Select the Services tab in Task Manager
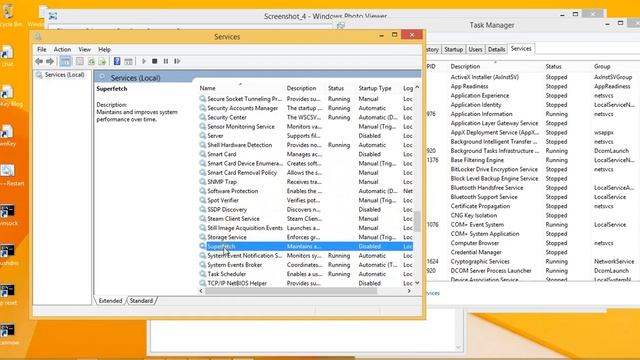Viewport: 640px width, 360px height. coord(521,49)
